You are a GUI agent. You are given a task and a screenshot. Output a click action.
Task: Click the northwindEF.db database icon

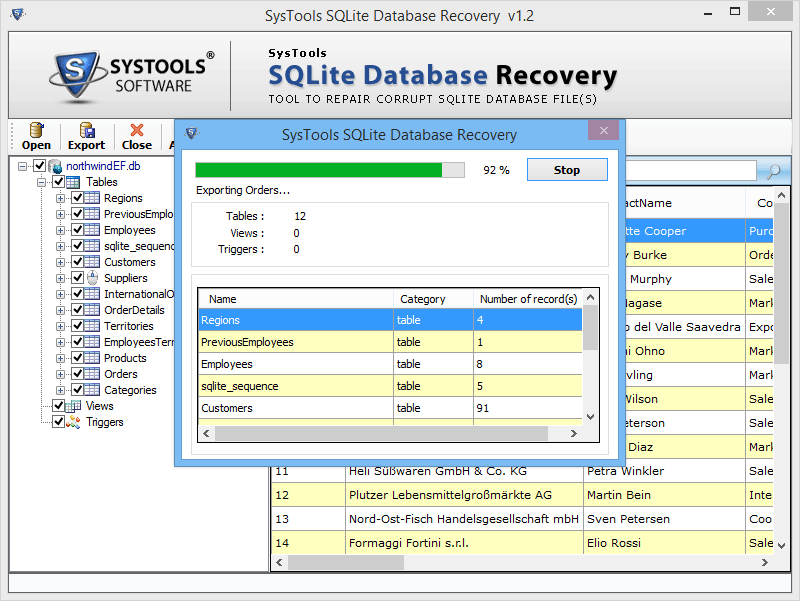[x=55, y=166]
